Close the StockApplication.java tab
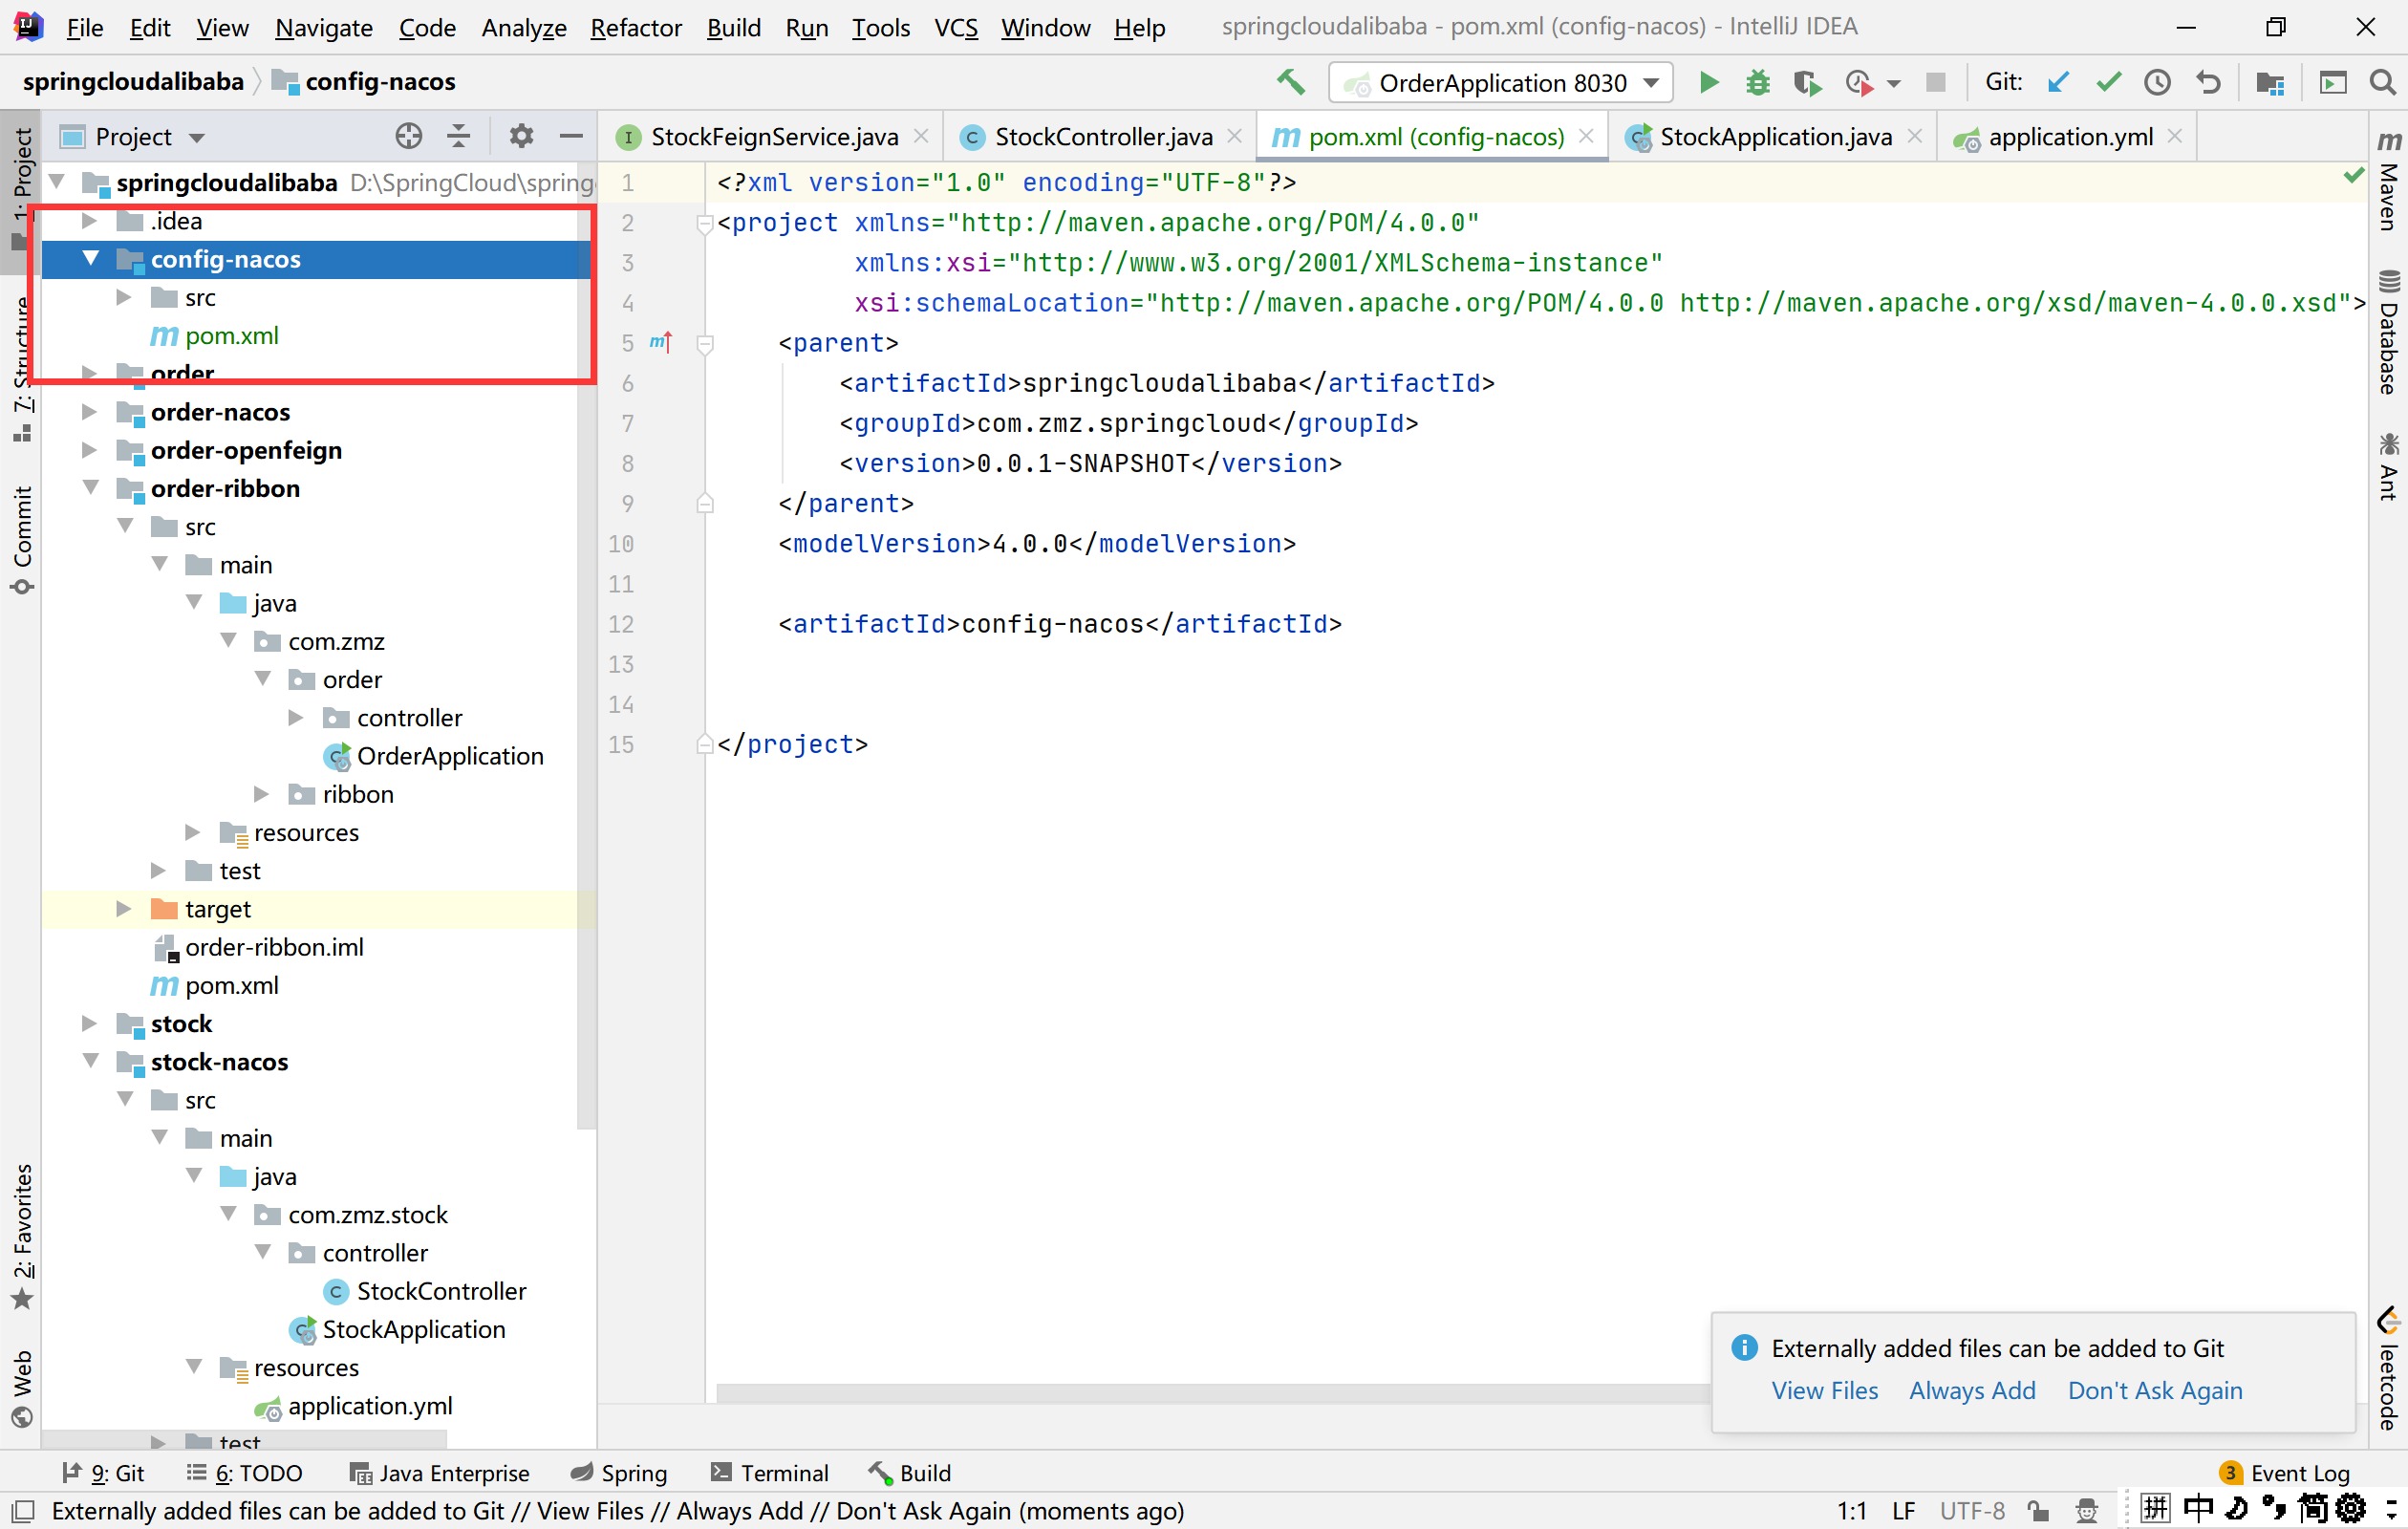2408x1529 pixels. (x=1915, y=136)
